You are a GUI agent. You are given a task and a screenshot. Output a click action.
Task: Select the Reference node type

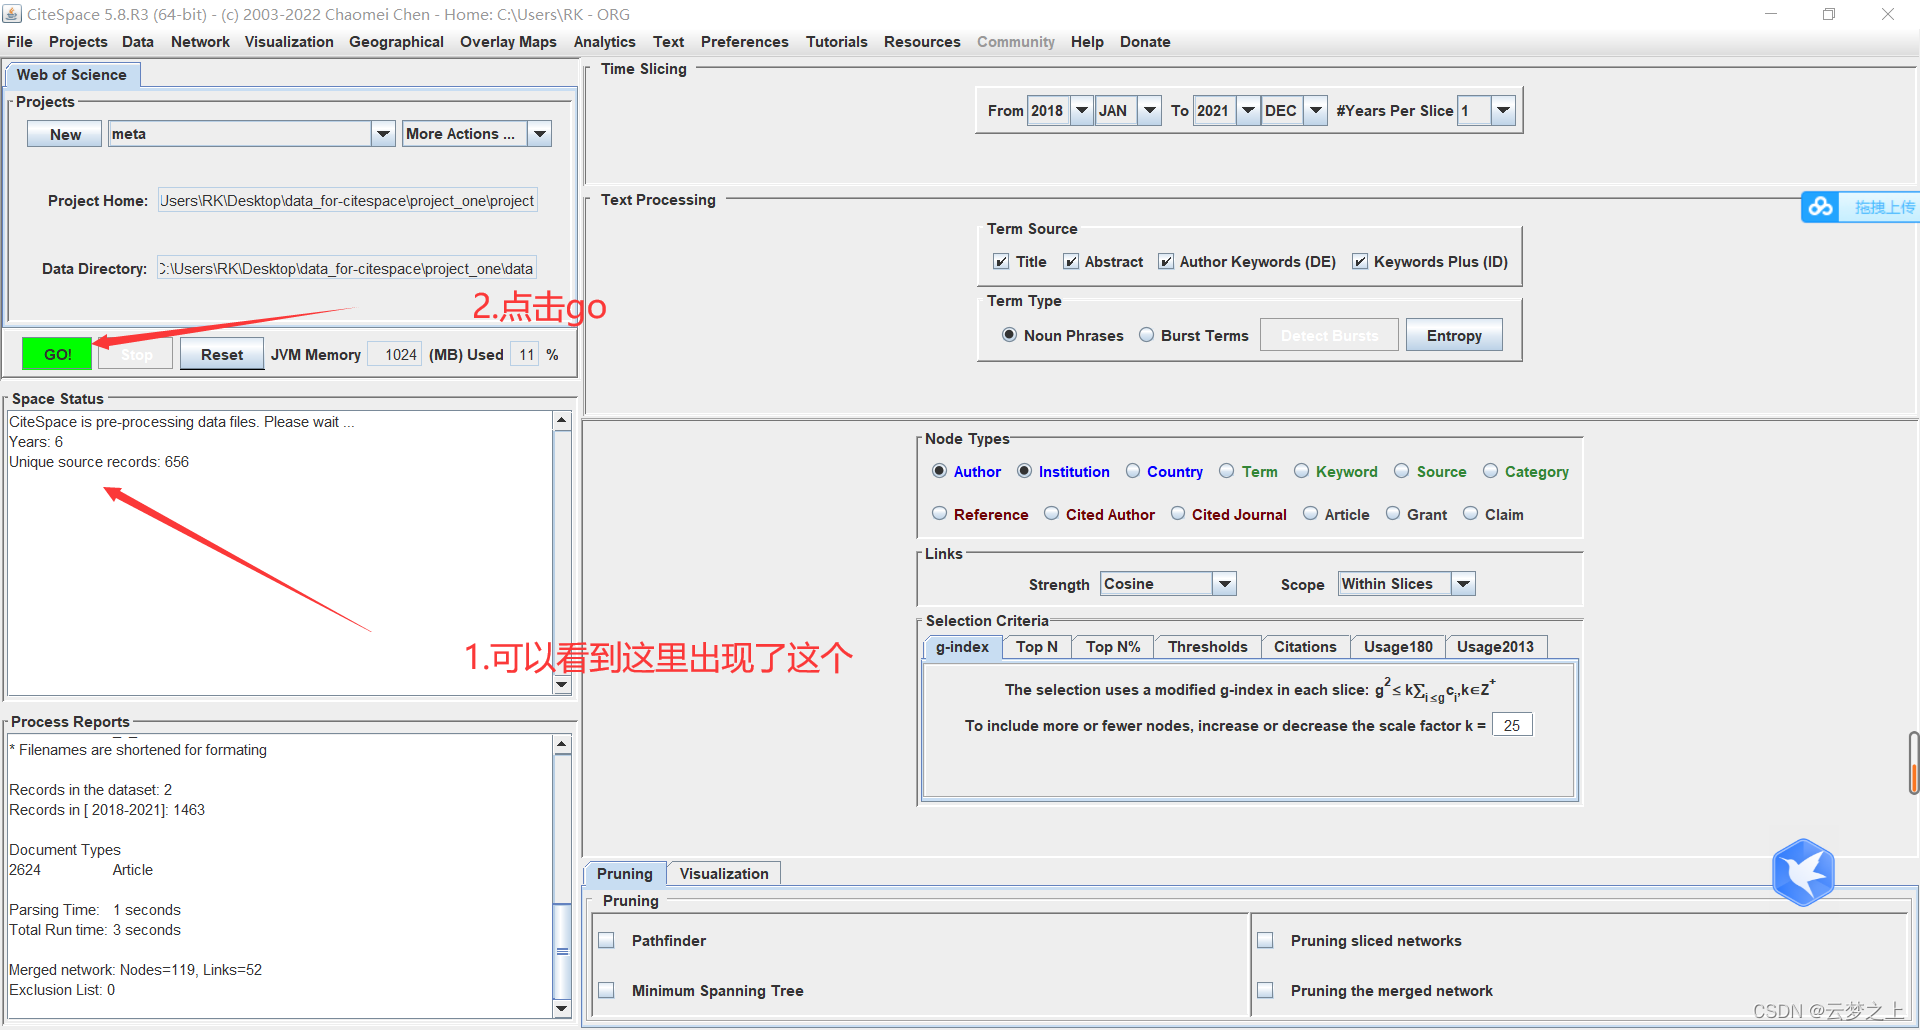[939, 514]
